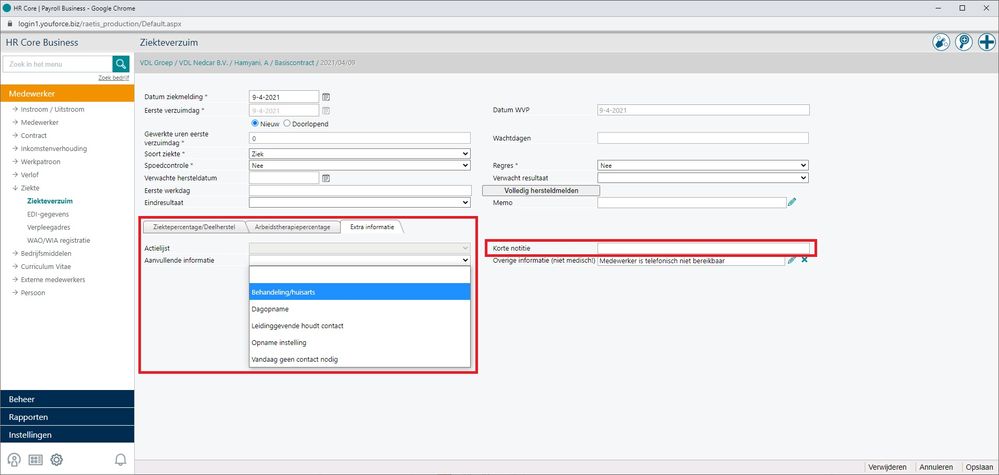Viewport: 999px width, 475px height.
Task: Select the Nieuw radio button
Action: [255, 124]
